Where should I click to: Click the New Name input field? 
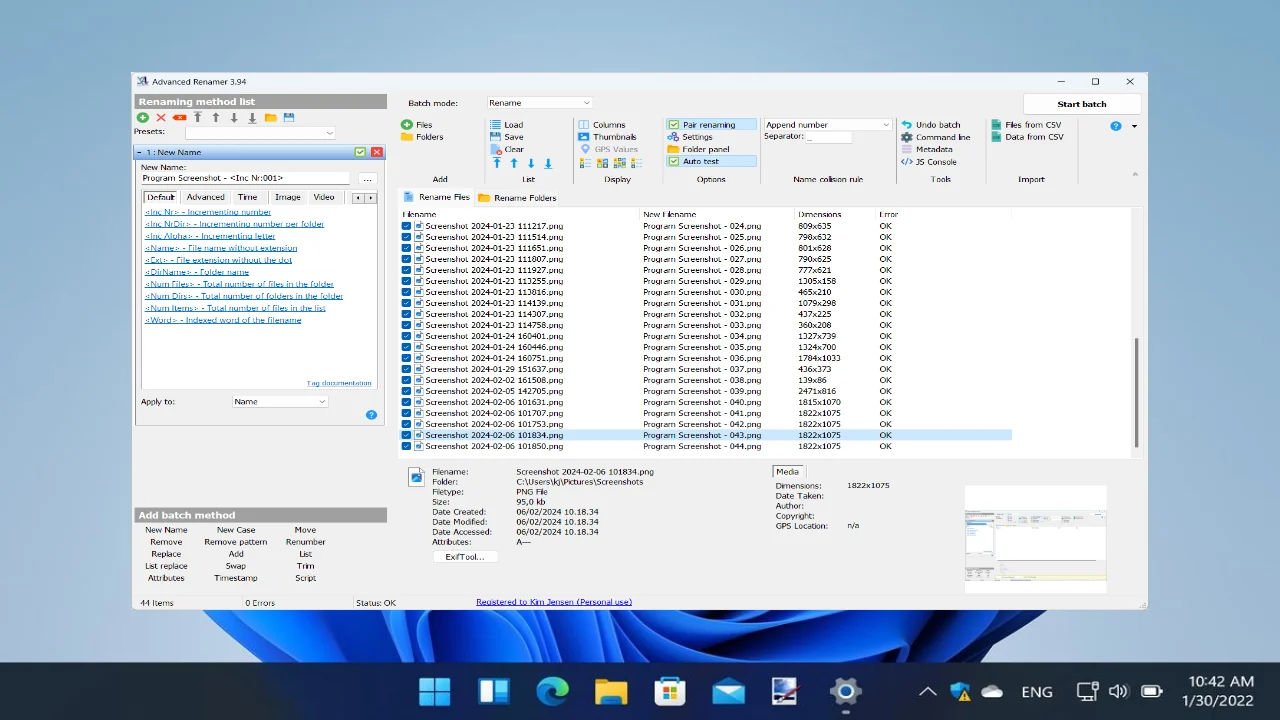[246, 178]
